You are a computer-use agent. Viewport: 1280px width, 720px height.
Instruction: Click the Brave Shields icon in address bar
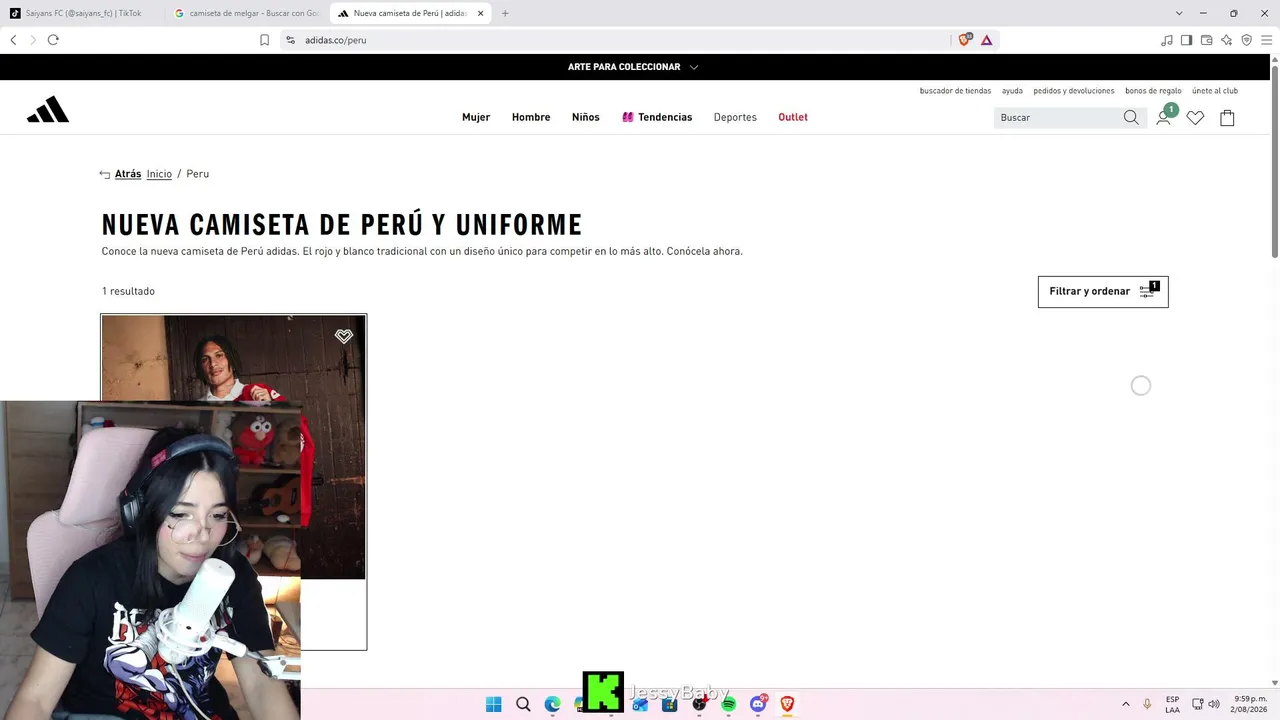coord(964,40)
